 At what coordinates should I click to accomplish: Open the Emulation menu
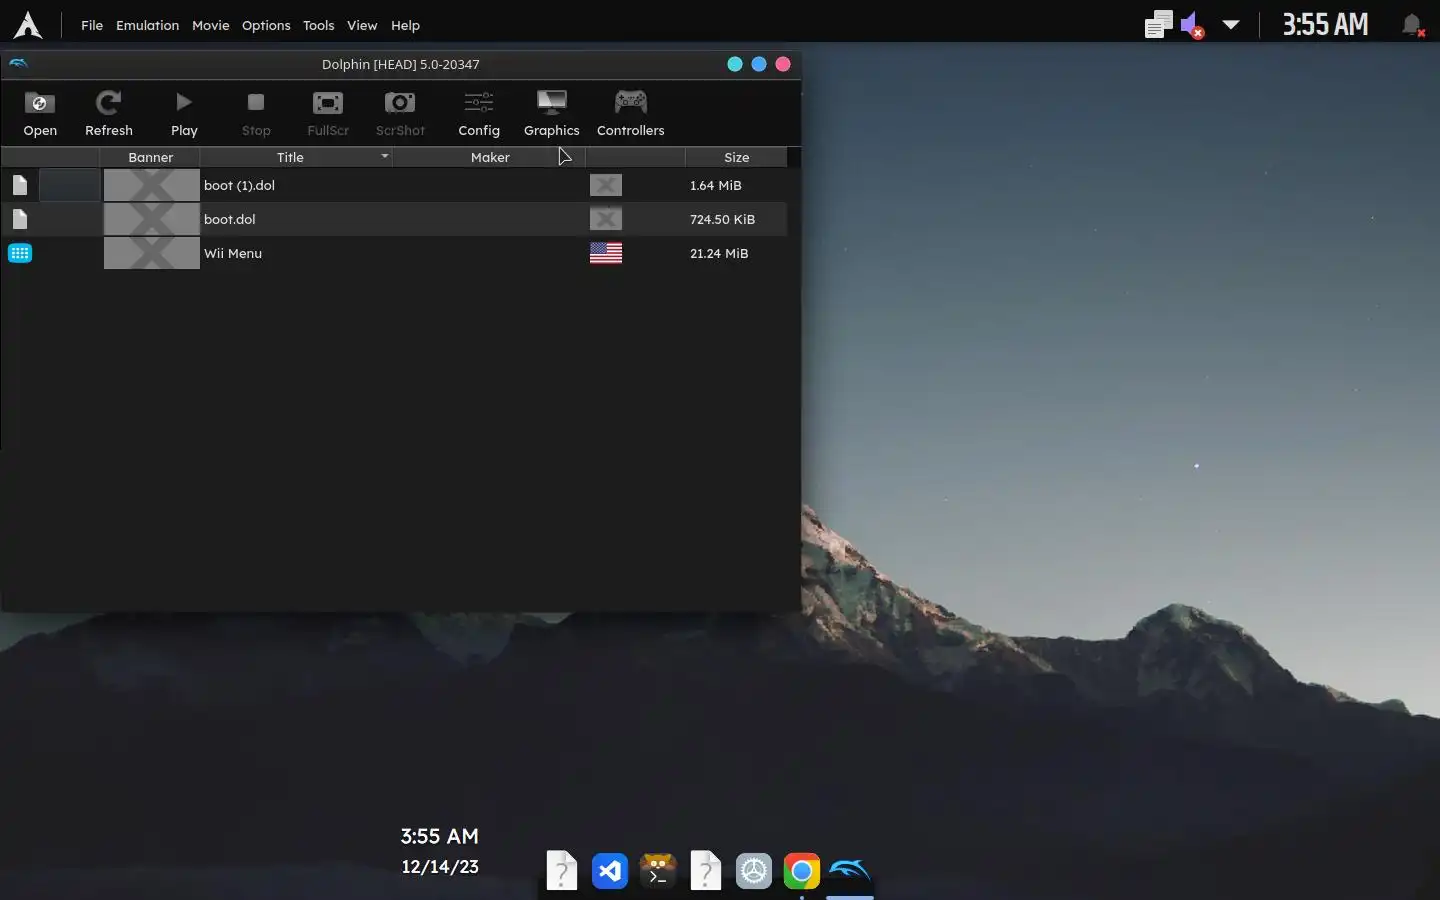click(147, 25)
